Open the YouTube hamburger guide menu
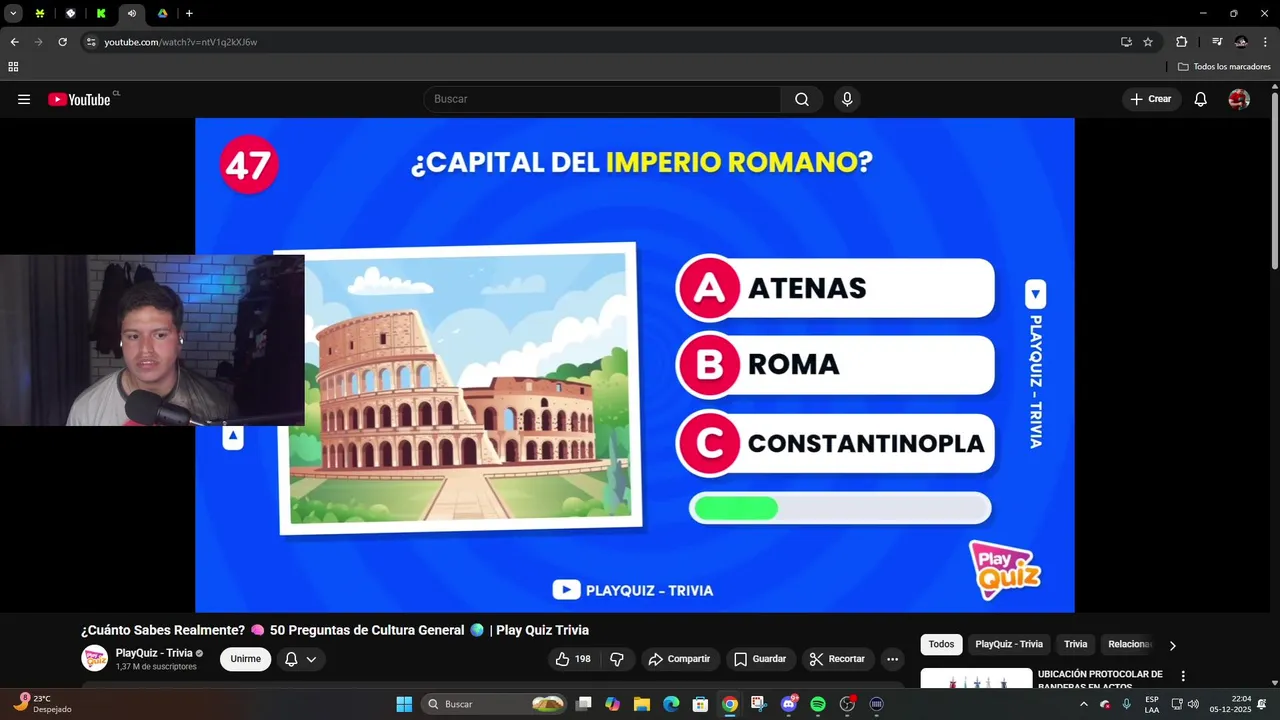The height and width of the screenshot is (720, 1280). (24, 99)
